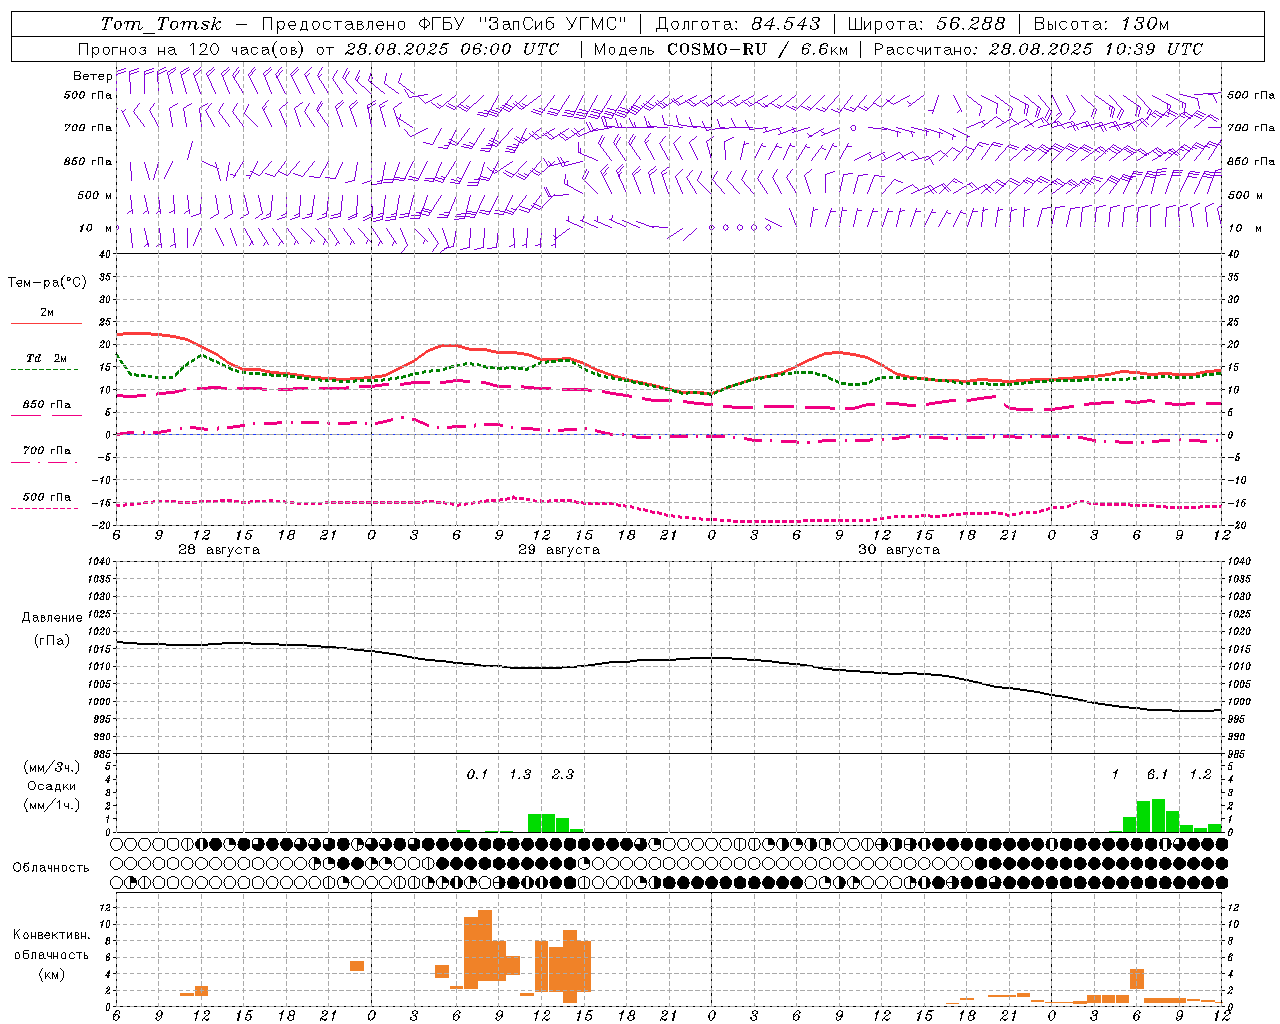The image size is (1280, 1024).
Task: Click the short-dashed pink legend line under 500 гПа
Action: [x=44, y=508]
